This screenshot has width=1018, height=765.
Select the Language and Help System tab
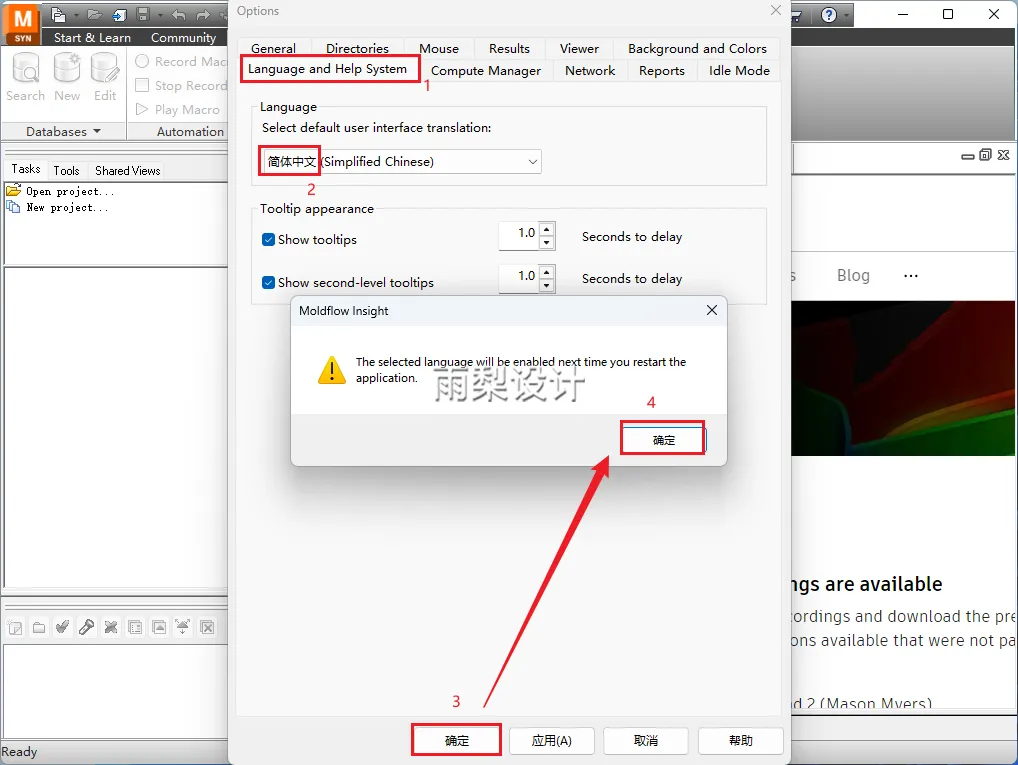[327, 69]
